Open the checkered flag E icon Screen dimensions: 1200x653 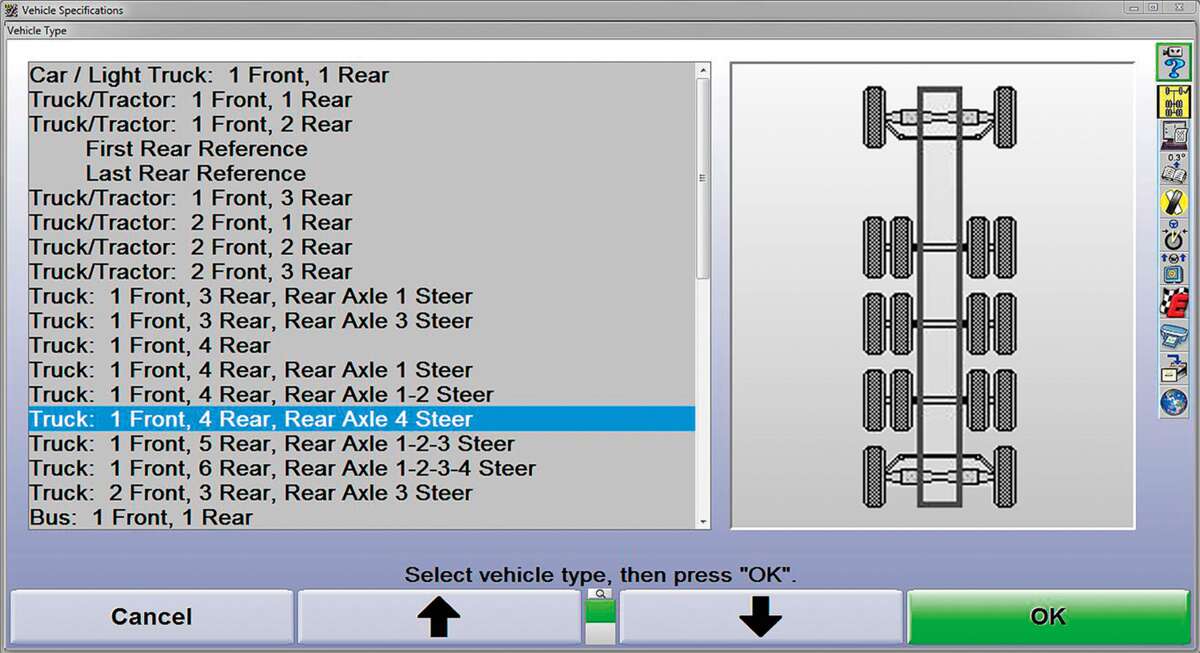coord(1171,303)
